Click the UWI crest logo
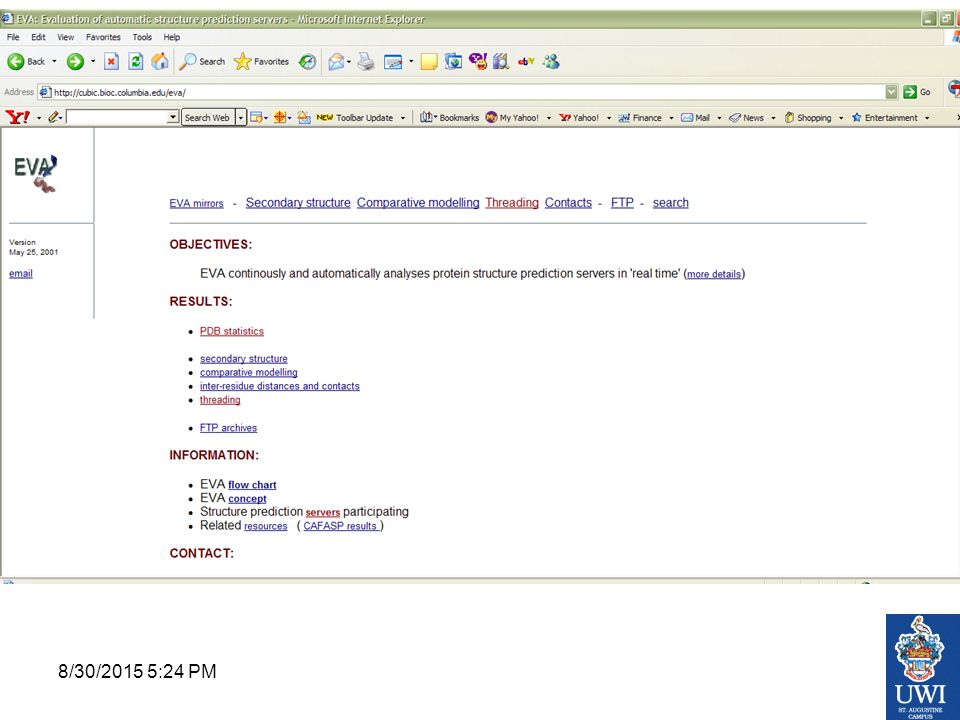Screen dimensions: 960x720 pos(923,667)
